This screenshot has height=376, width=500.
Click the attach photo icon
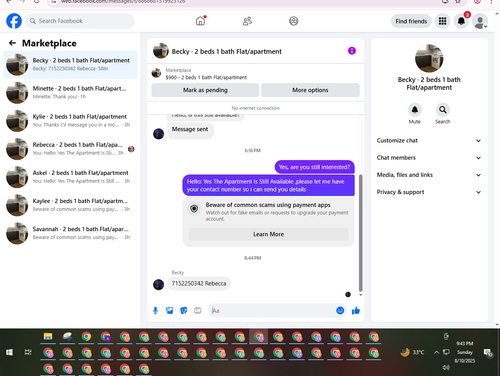[170, 311]
